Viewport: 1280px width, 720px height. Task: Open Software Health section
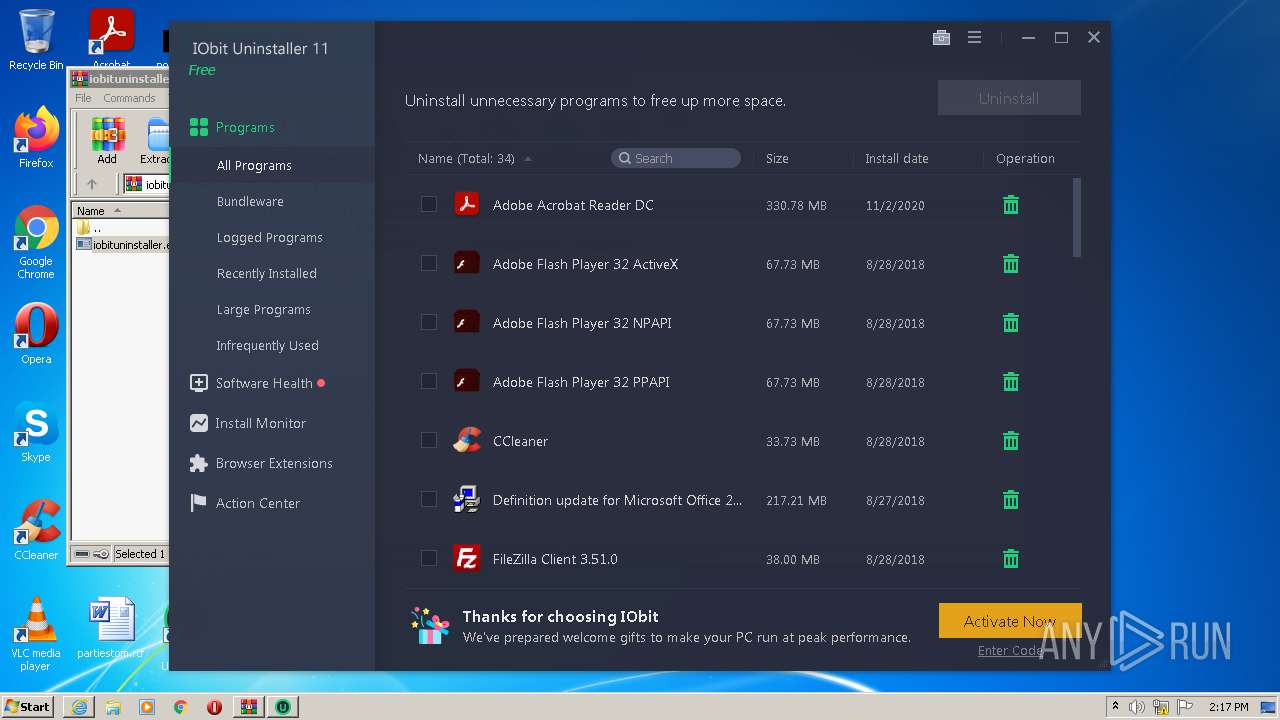tap(257, 383)
